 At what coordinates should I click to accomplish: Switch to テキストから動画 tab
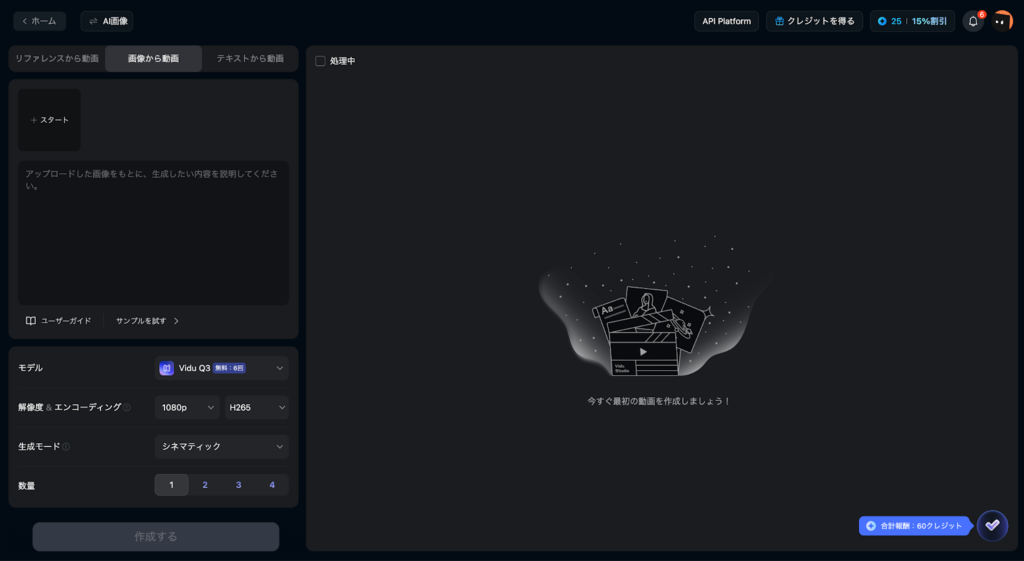(250, 59)
